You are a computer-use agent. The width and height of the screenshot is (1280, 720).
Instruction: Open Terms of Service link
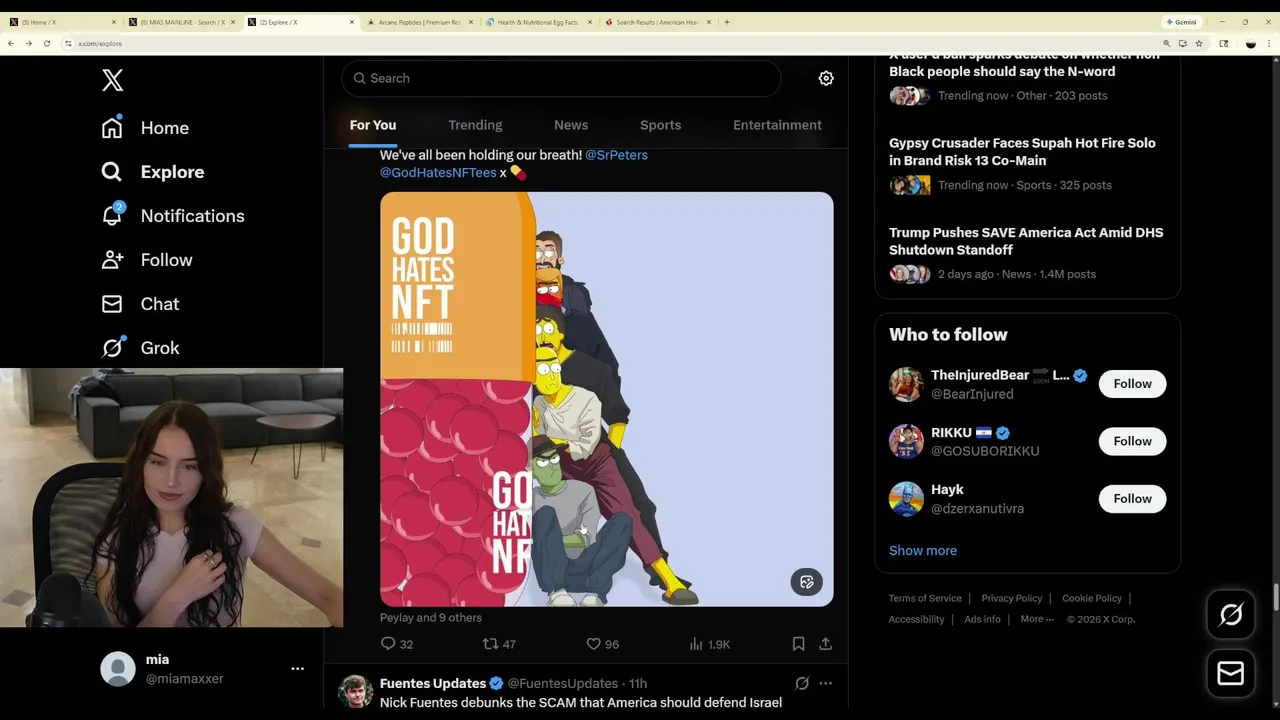(x=925, y=598)
